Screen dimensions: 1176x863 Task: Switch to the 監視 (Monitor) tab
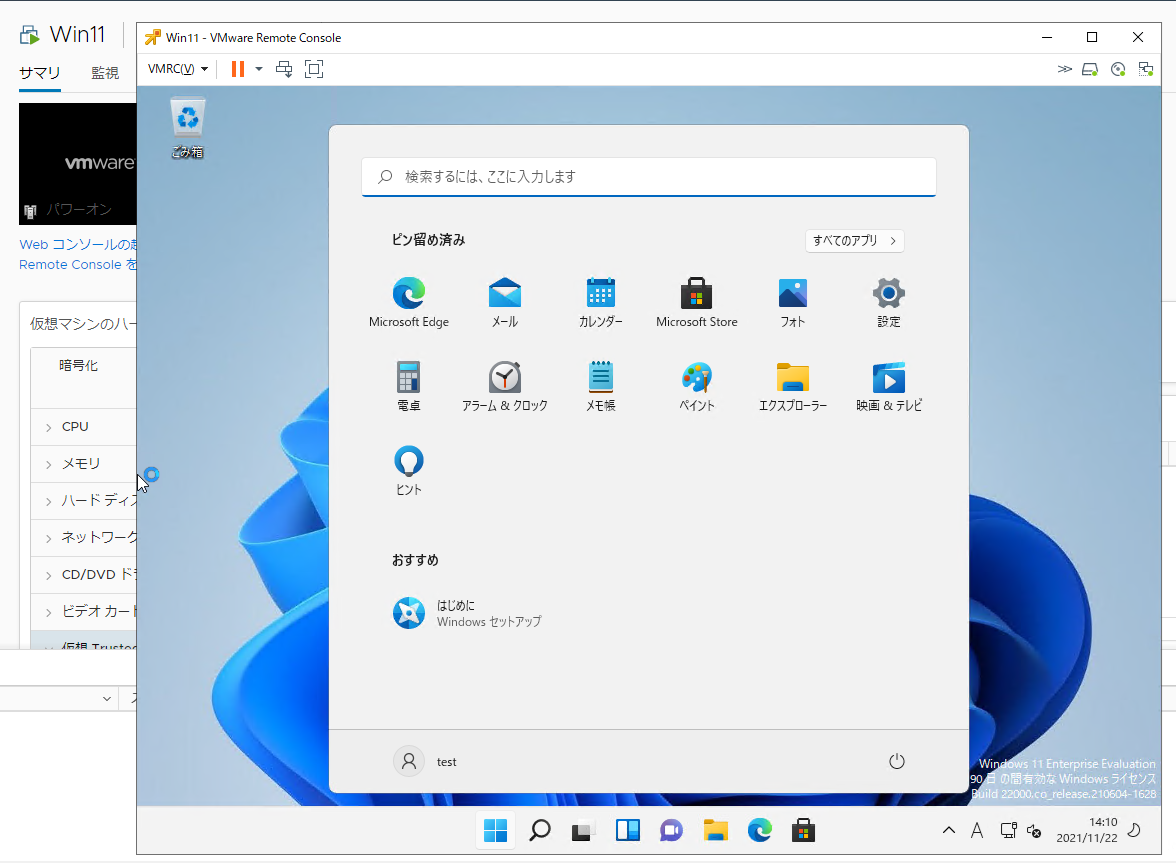[105, 73]
